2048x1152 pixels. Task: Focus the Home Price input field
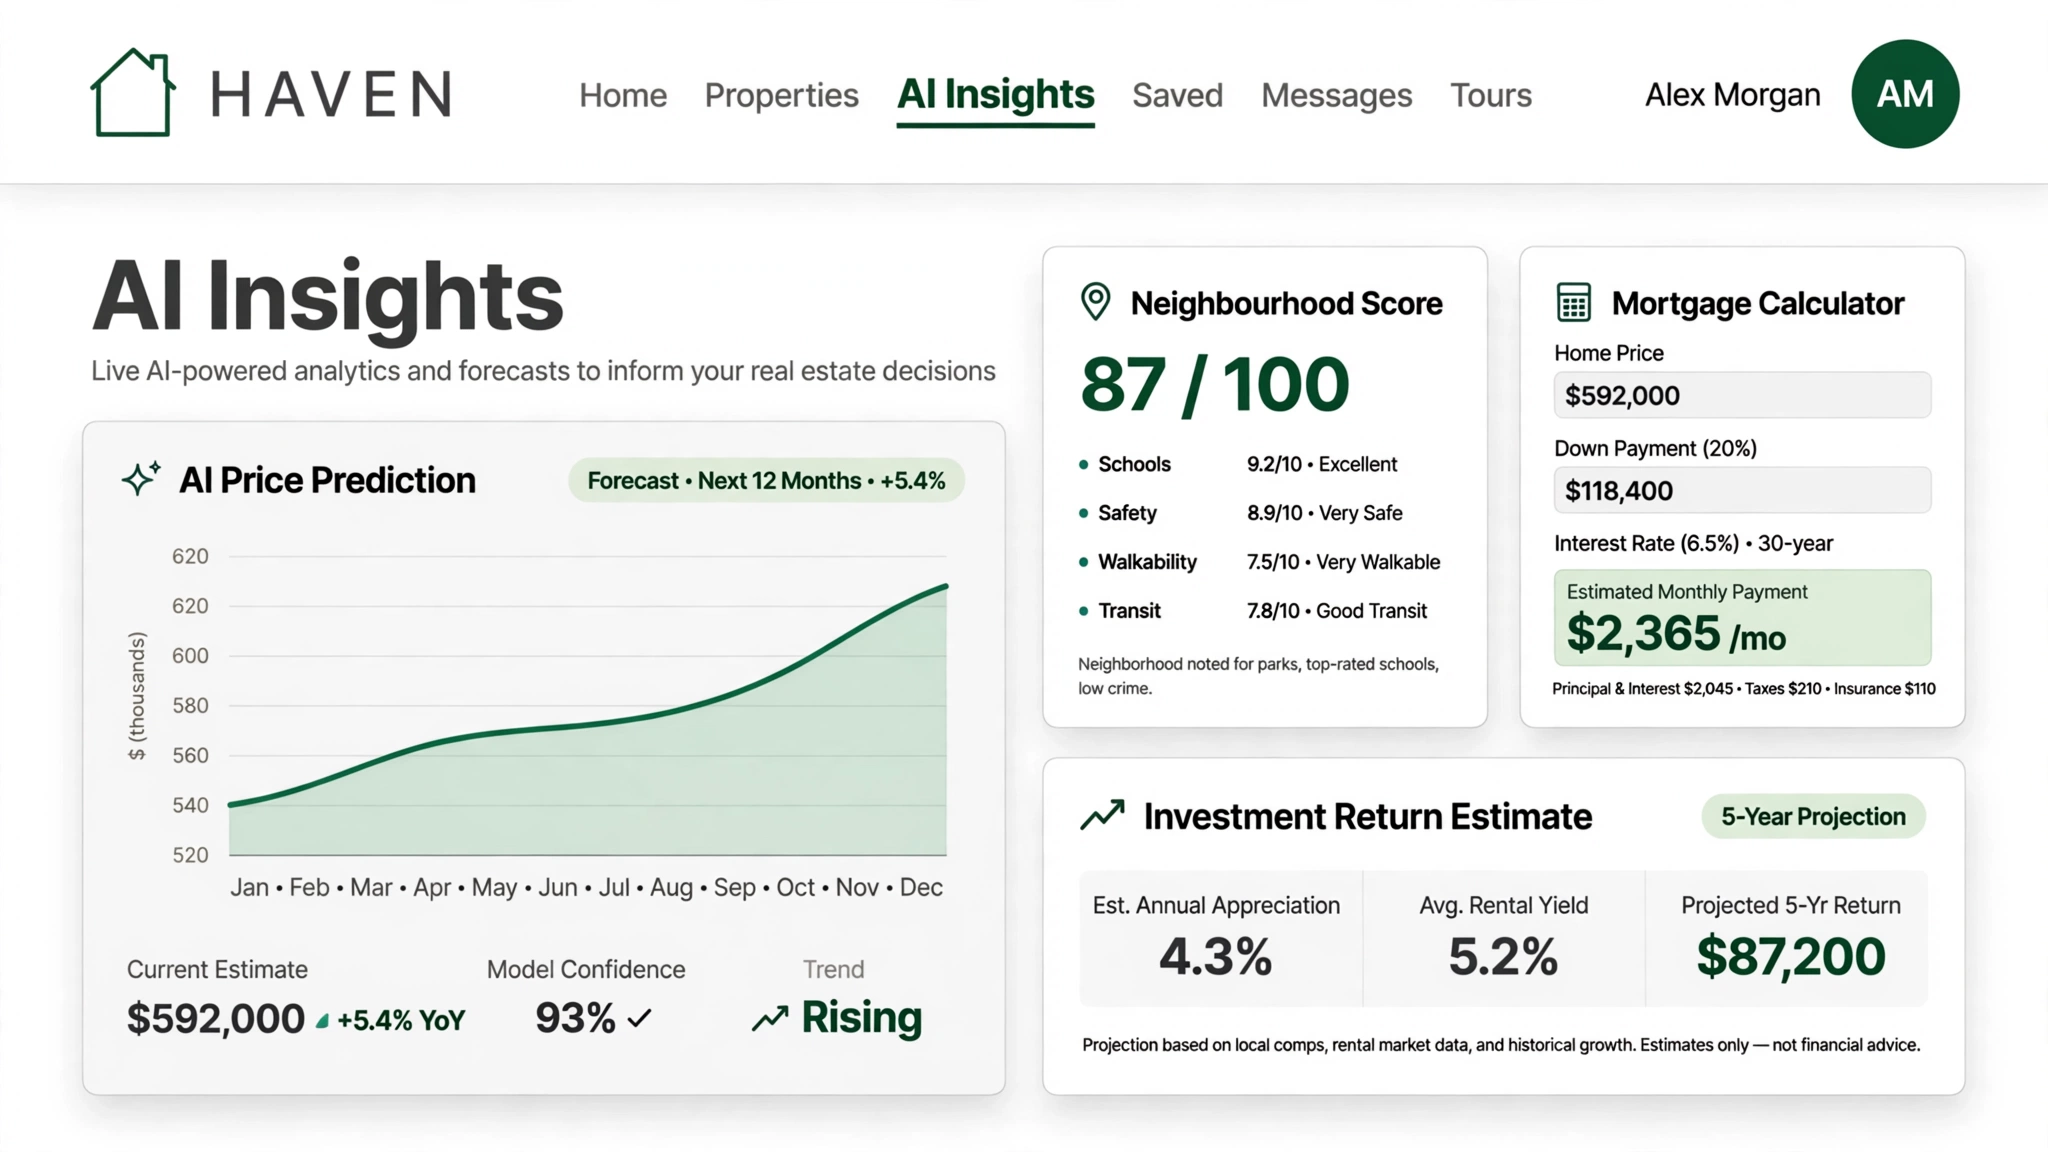(x=1742, y=395)
